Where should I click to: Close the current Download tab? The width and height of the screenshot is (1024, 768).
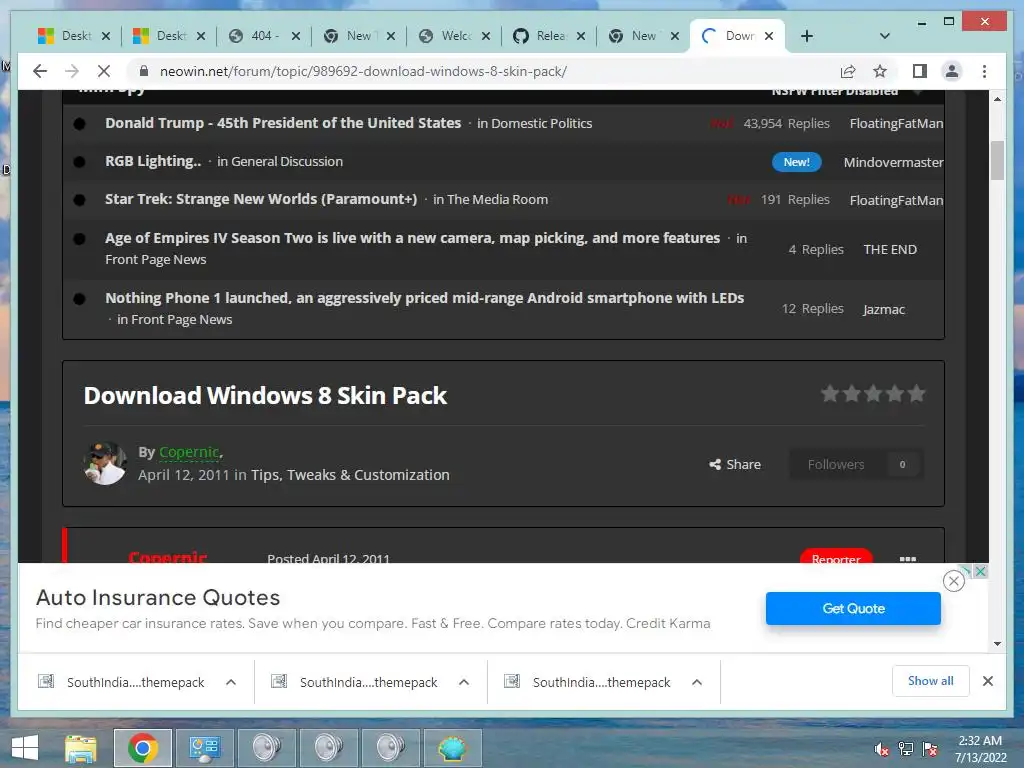[x=769, y=36]
